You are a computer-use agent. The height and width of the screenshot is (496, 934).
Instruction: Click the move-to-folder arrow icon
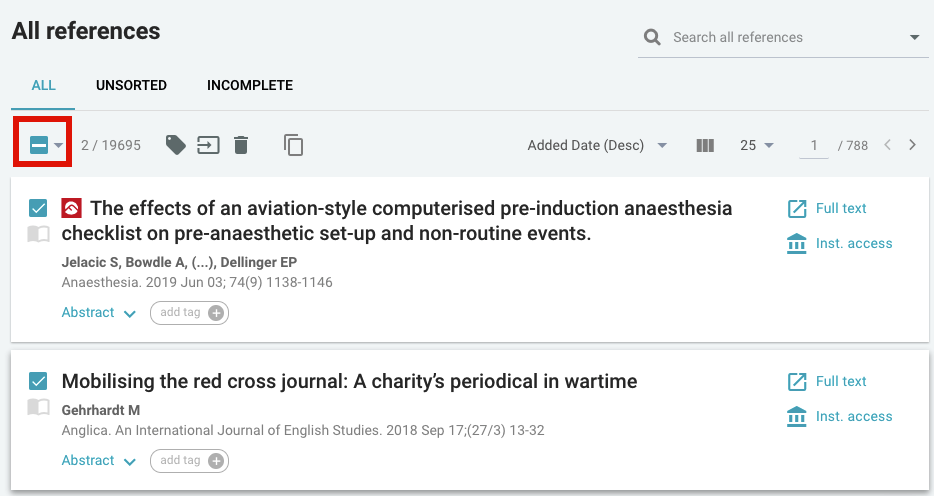[208, 145]
